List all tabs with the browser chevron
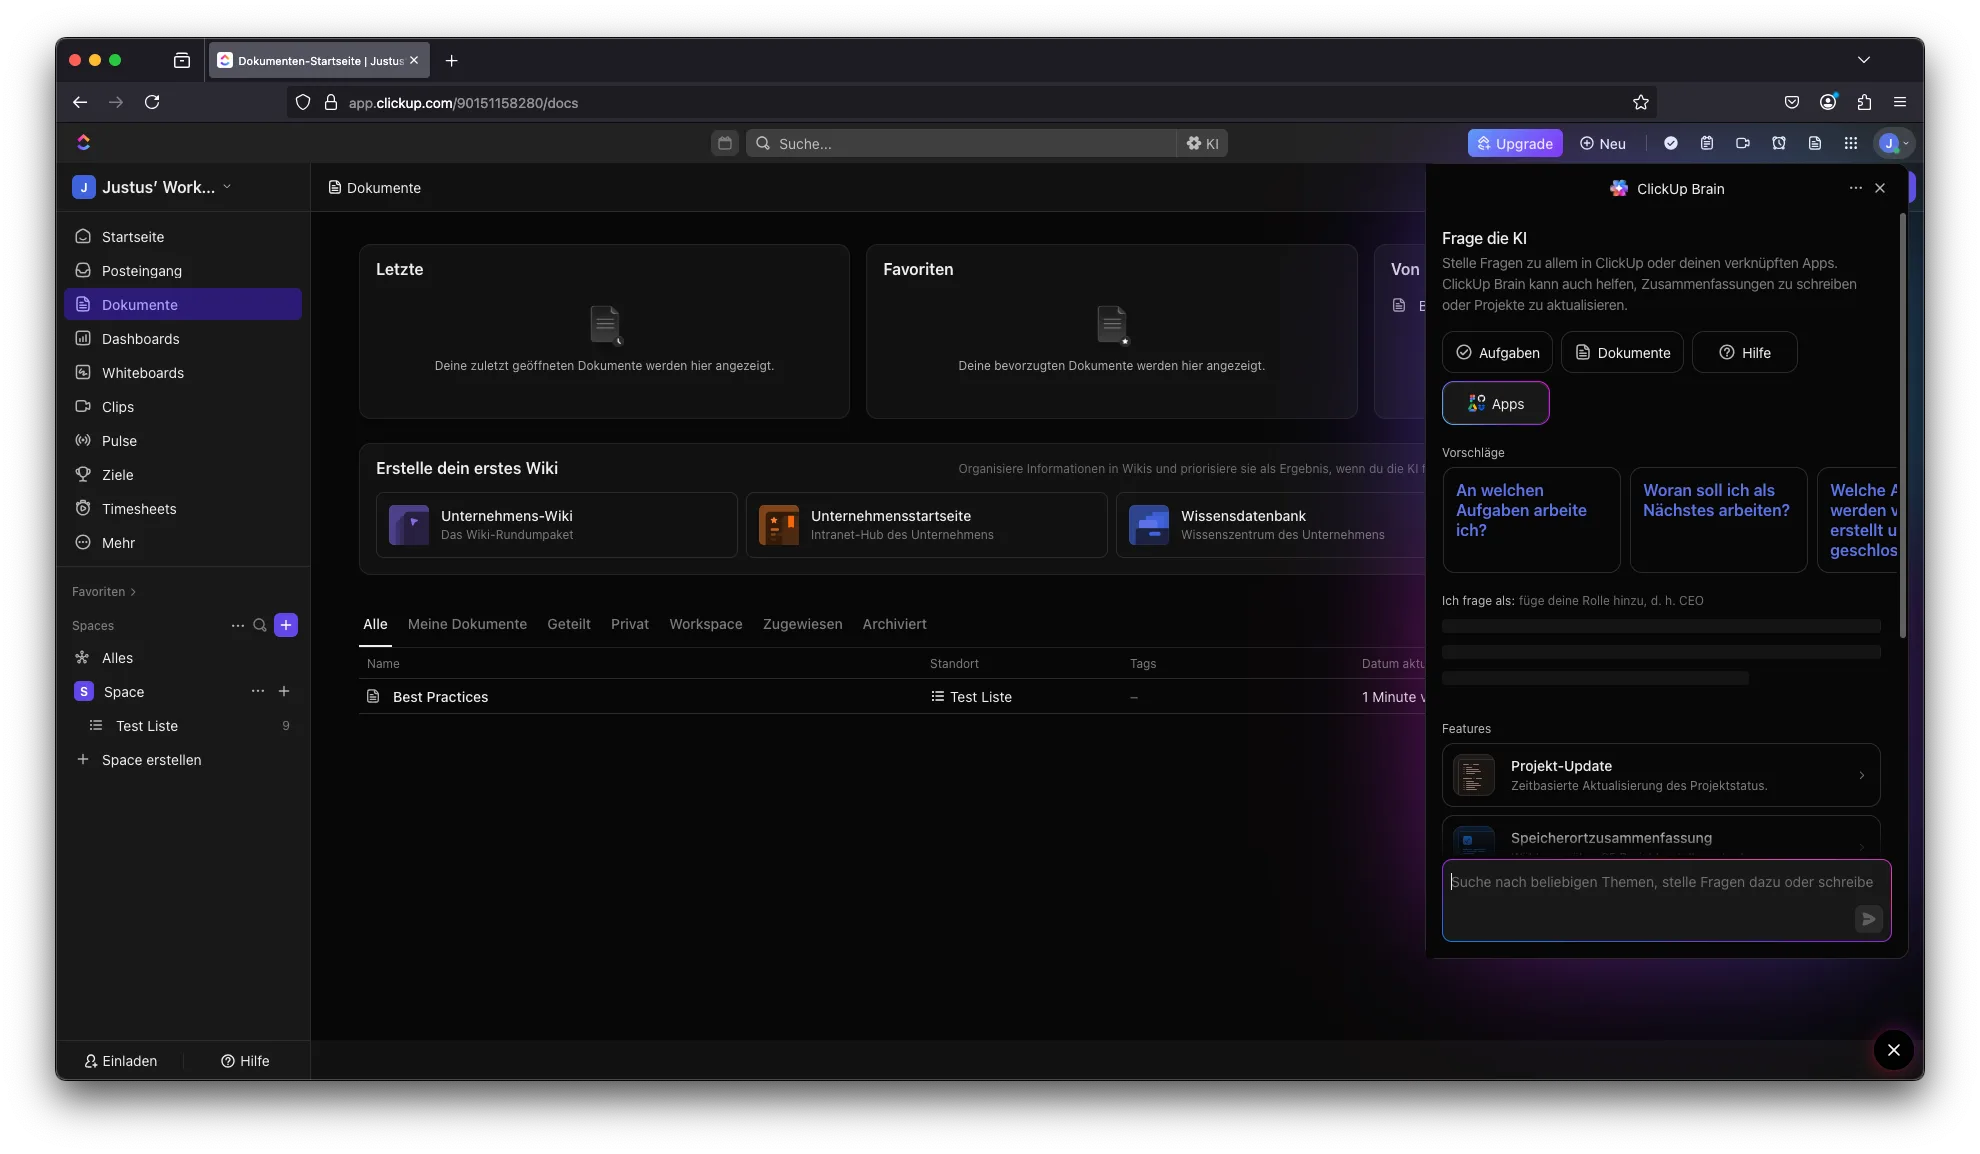The height and width of the screenshot is (1154, 1980). coord(1864,60)
